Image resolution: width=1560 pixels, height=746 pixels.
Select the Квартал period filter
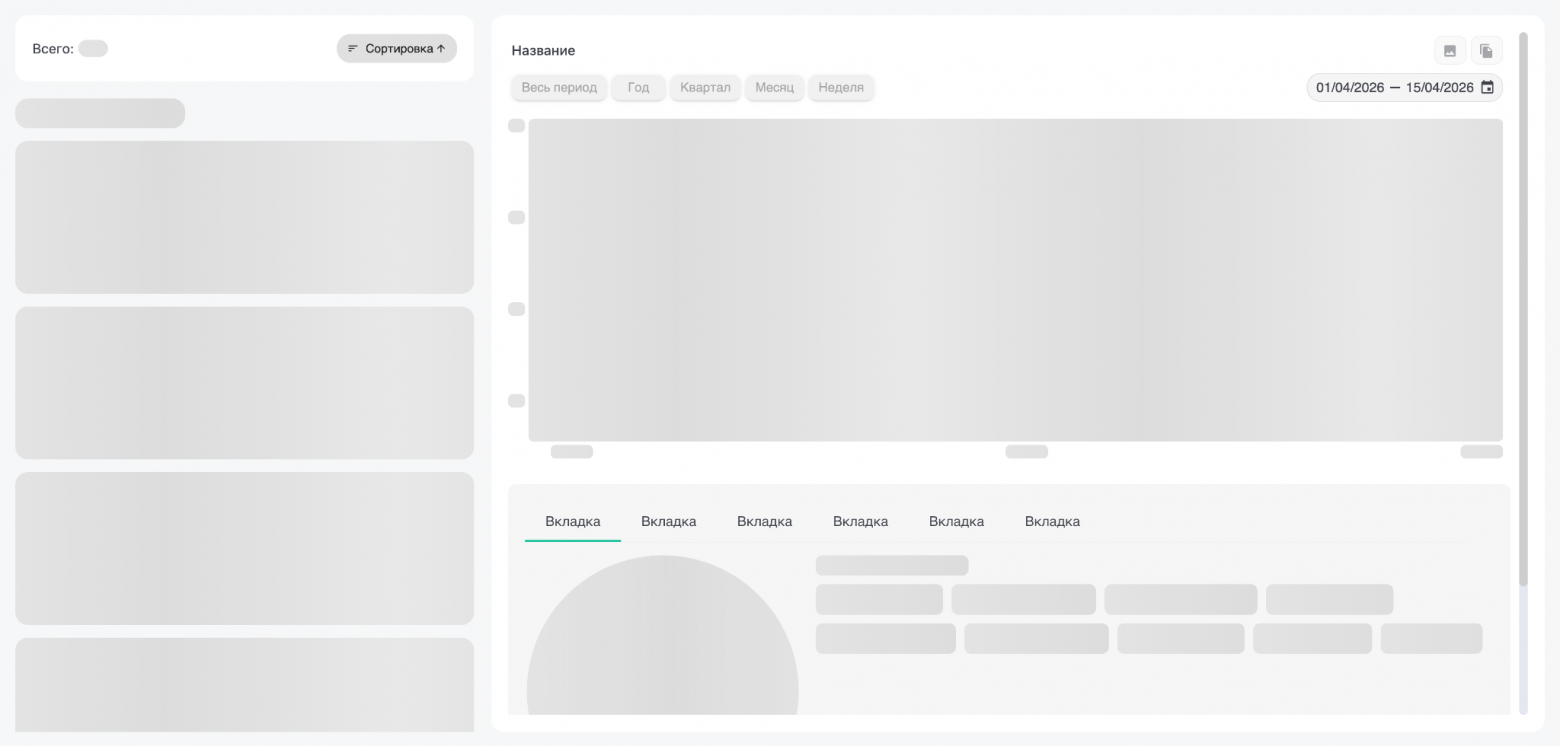[705, 88]
